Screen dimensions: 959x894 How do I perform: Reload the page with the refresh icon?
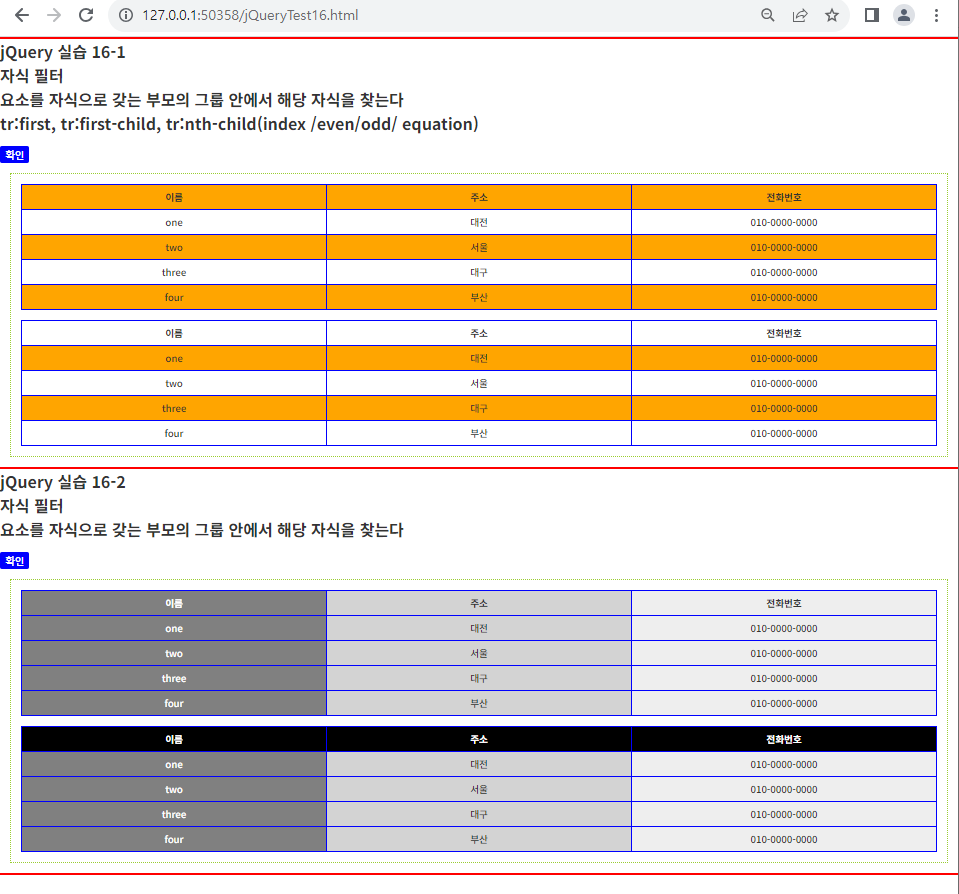click(x=86, y=15)
